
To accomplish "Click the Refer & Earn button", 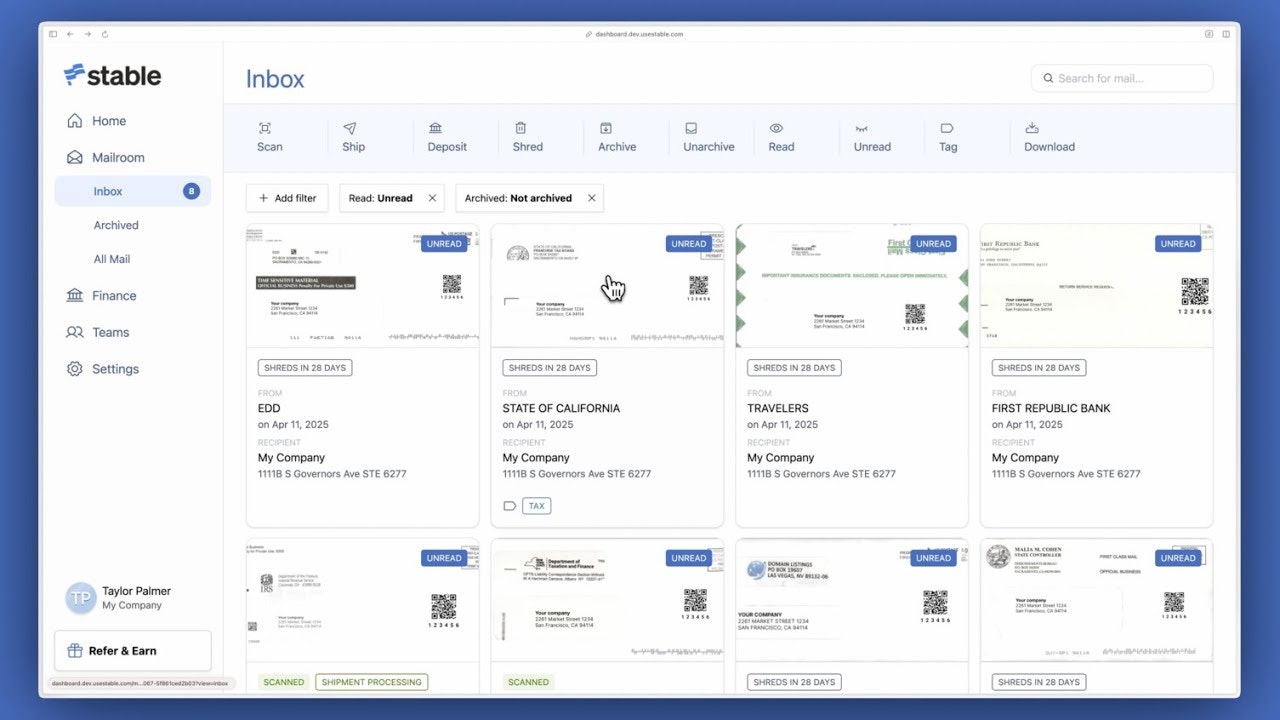I will (132, 651).
